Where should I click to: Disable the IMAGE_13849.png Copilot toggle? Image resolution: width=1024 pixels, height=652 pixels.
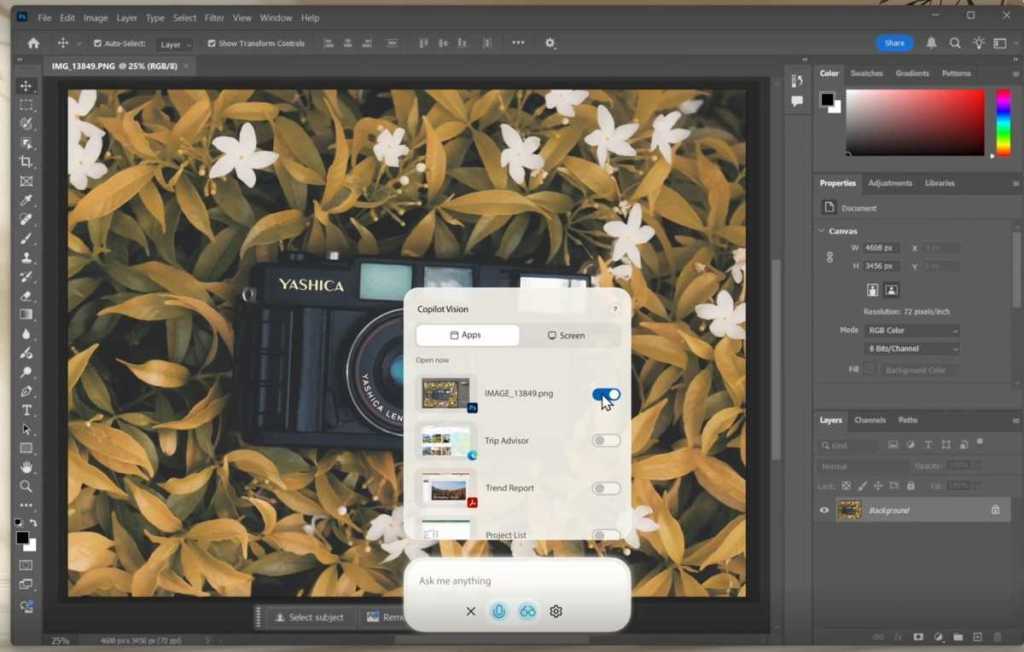[604, 393]
